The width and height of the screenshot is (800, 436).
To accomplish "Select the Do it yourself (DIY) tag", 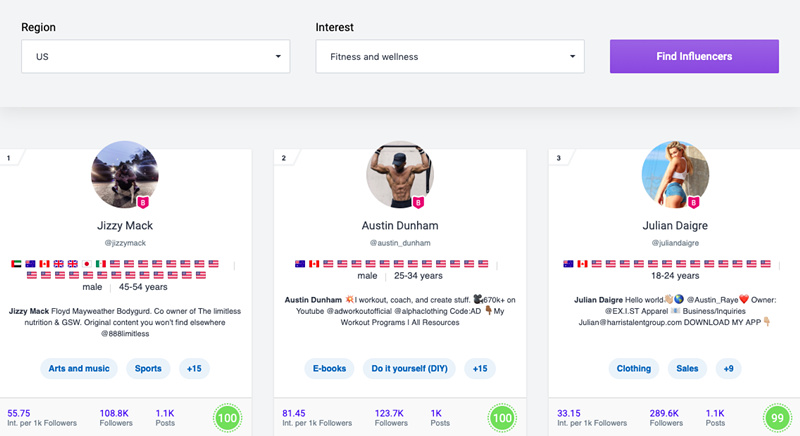I will tap(407, 368).
